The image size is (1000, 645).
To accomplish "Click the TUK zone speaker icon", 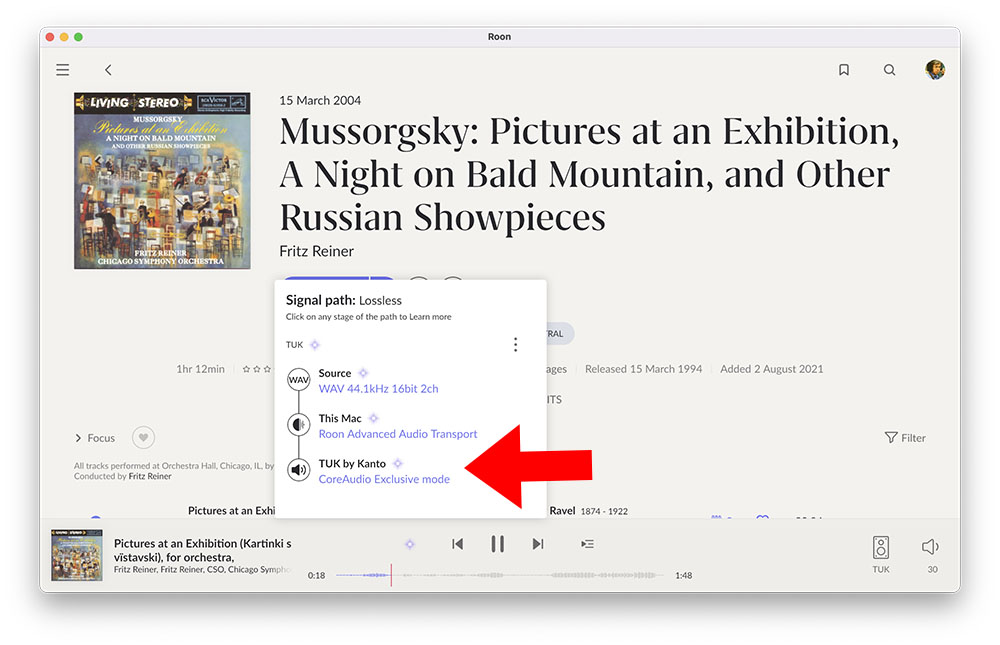I will [880, 547].
